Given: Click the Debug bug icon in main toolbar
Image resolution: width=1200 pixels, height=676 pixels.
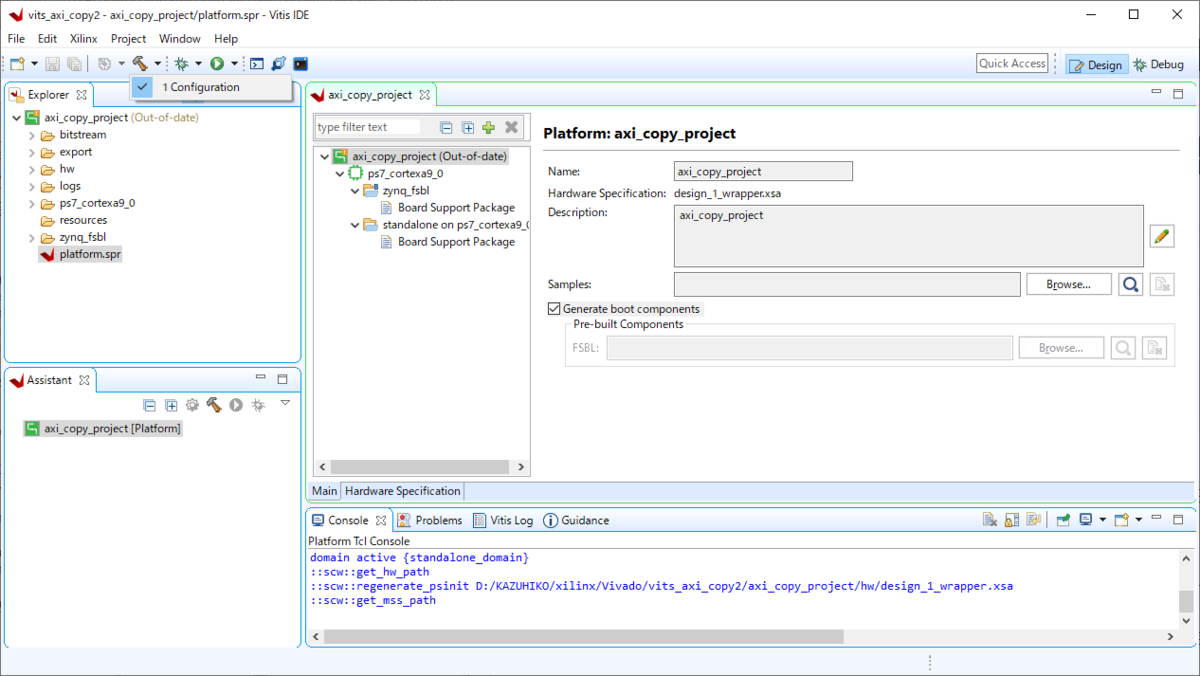Looking at the screenshot, I should pyautogui.click(x=182, y=63).
